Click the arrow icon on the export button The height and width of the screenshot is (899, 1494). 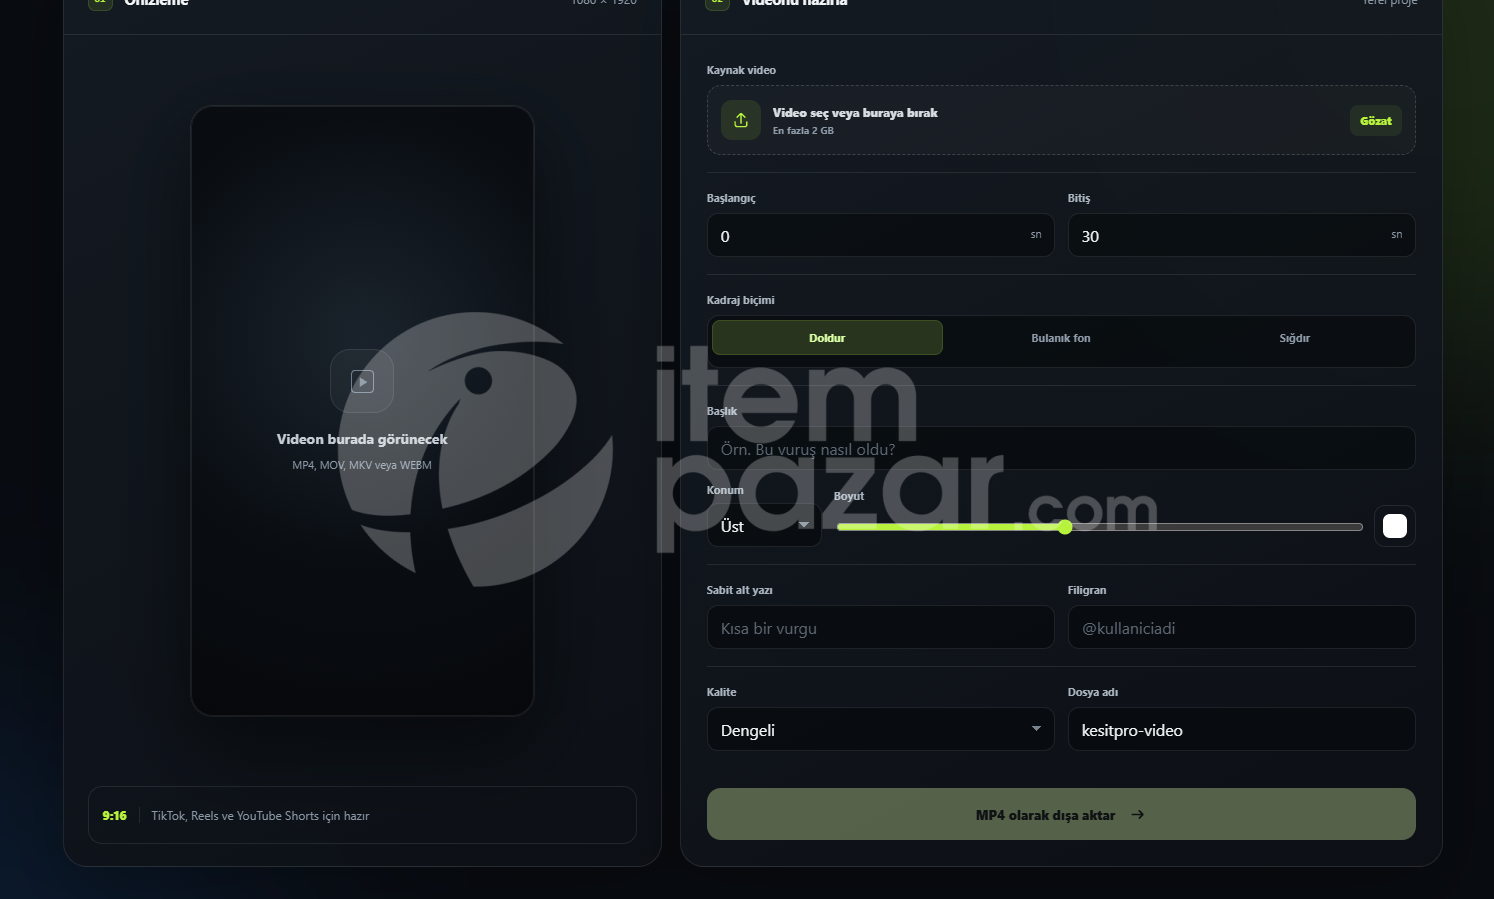coord(1137,815)
